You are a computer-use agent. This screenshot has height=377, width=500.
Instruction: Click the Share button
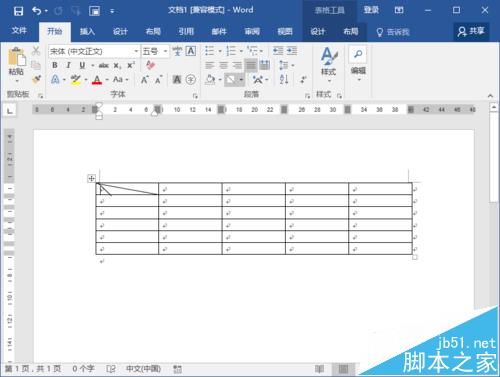(471, 32)
